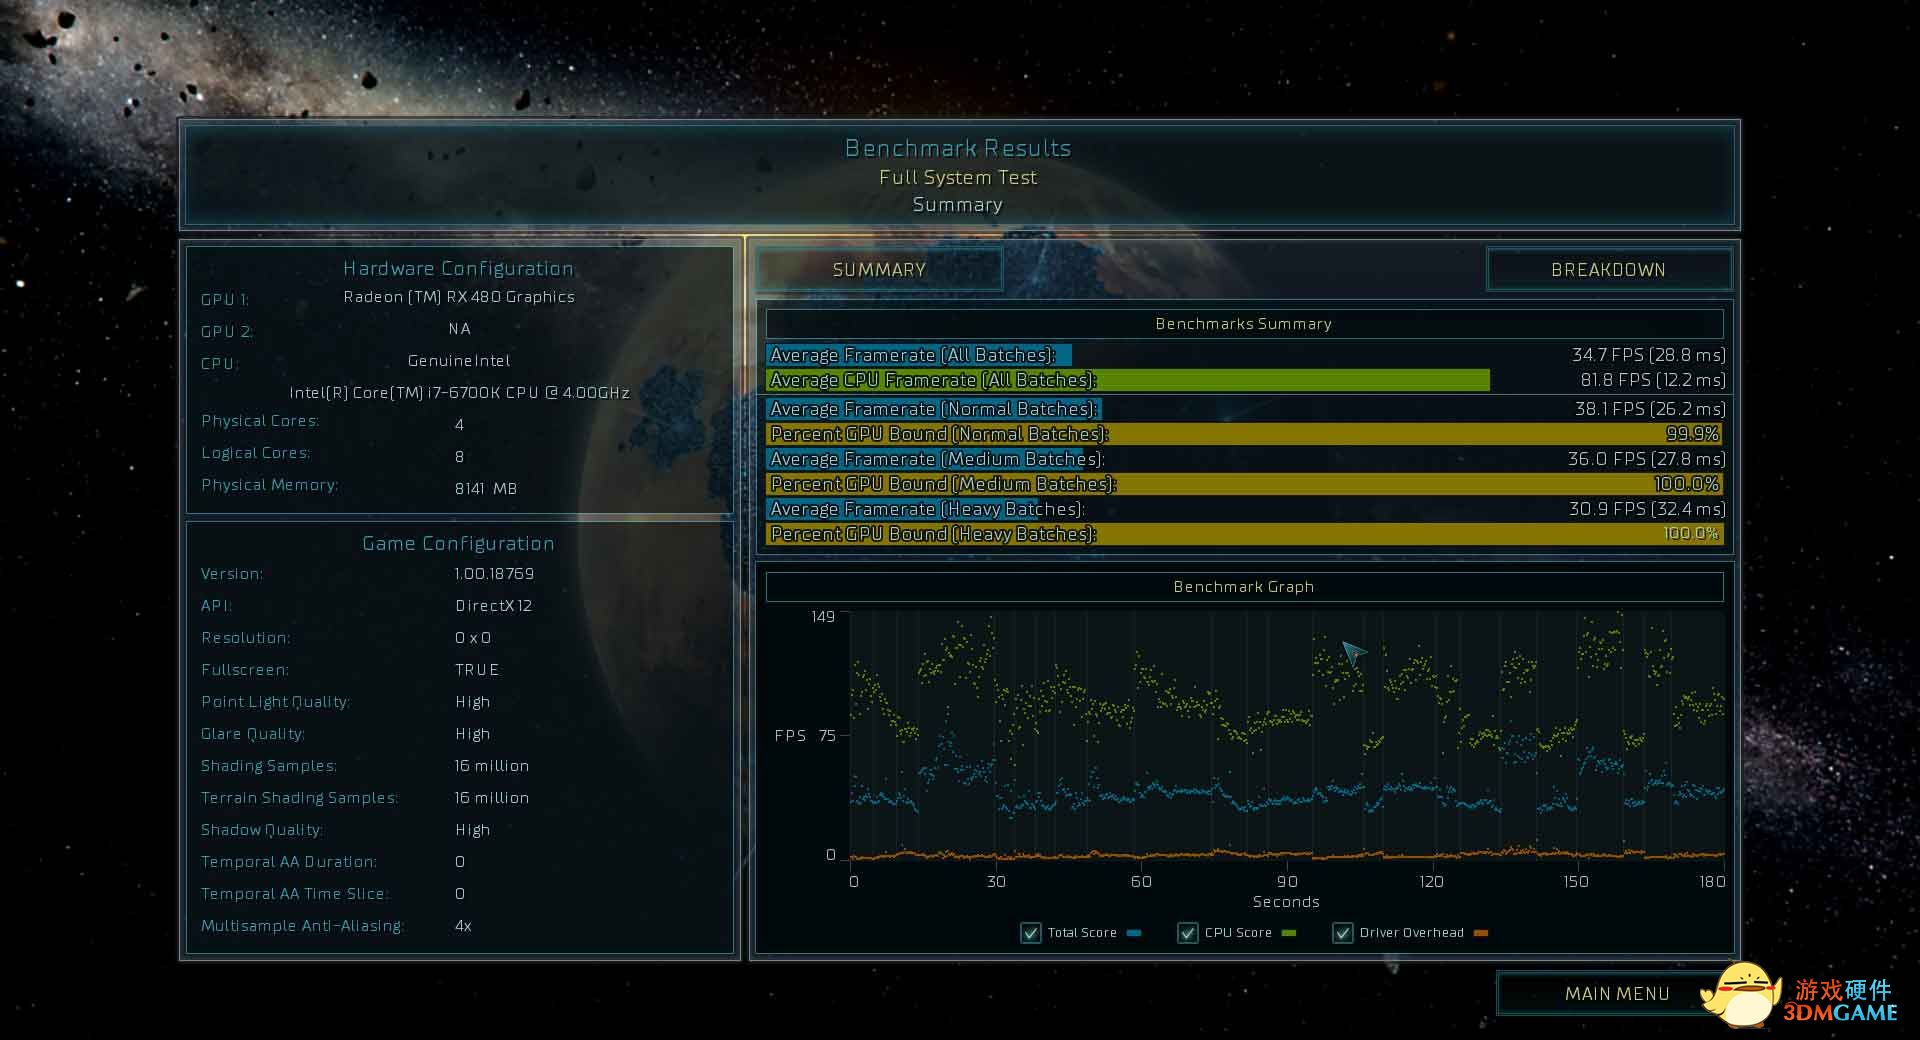Click the MAIN MENU button
Viewport: 1920px width, 1040px height.
pos(1616,993)
